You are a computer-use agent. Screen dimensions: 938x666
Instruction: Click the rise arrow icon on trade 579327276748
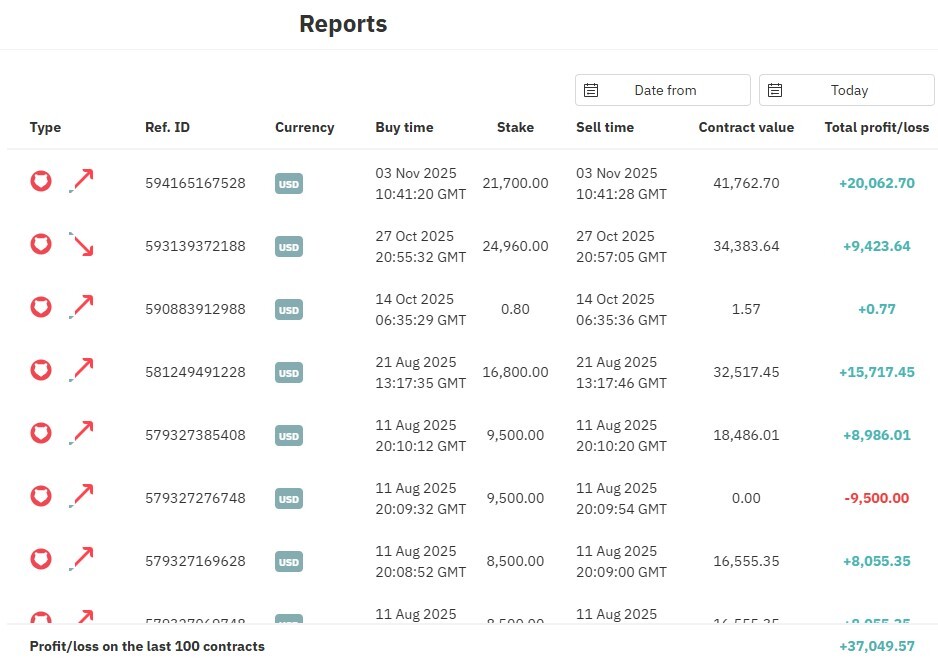point(81,495)
